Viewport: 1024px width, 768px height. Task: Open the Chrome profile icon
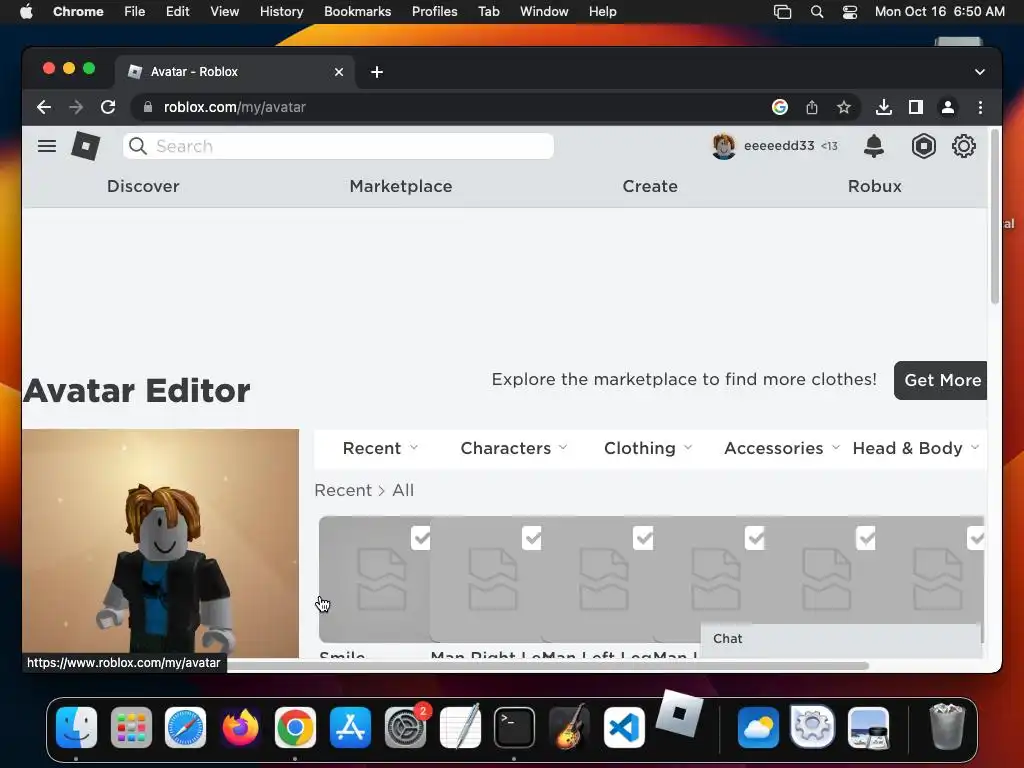948,107
